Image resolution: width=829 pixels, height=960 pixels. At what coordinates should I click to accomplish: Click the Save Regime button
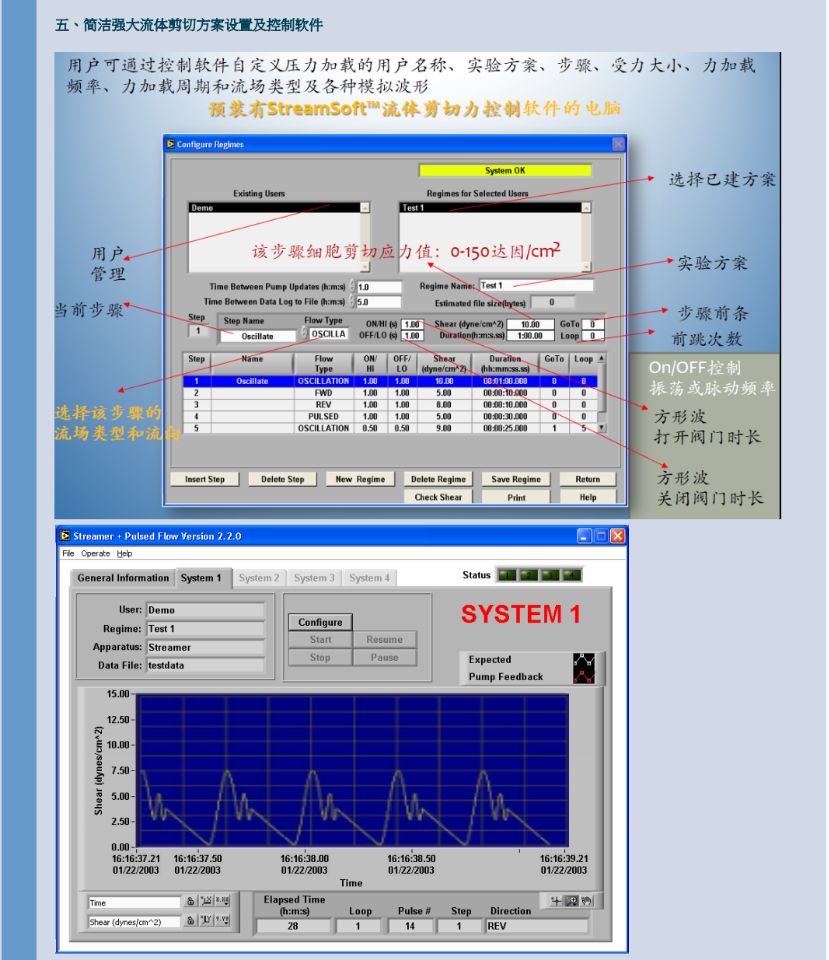point(516,479)
